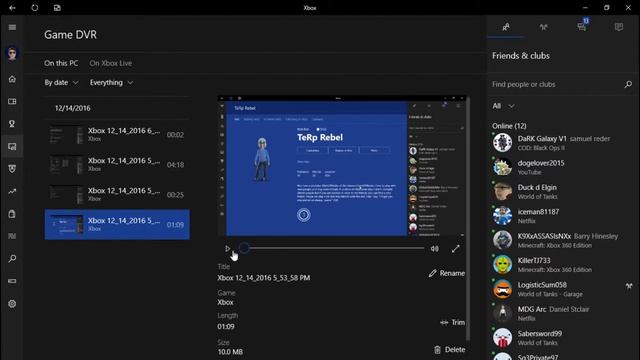Click party icon beside LogisticSum058
The image size is (640, 360).
[629, 286]
